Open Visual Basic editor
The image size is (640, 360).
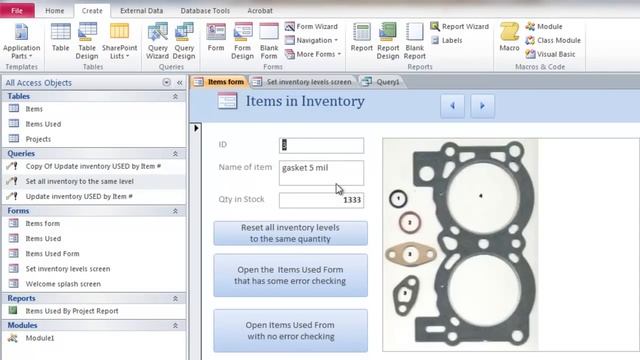click(x=550, y=54)
